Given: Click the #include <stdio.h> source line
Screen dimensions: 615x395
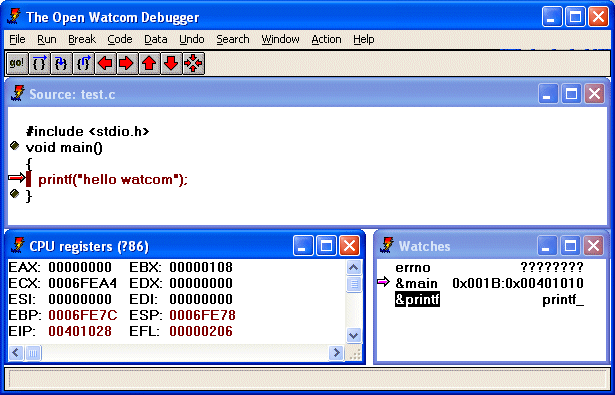Looking at the screenshot, I should point(87,131).
